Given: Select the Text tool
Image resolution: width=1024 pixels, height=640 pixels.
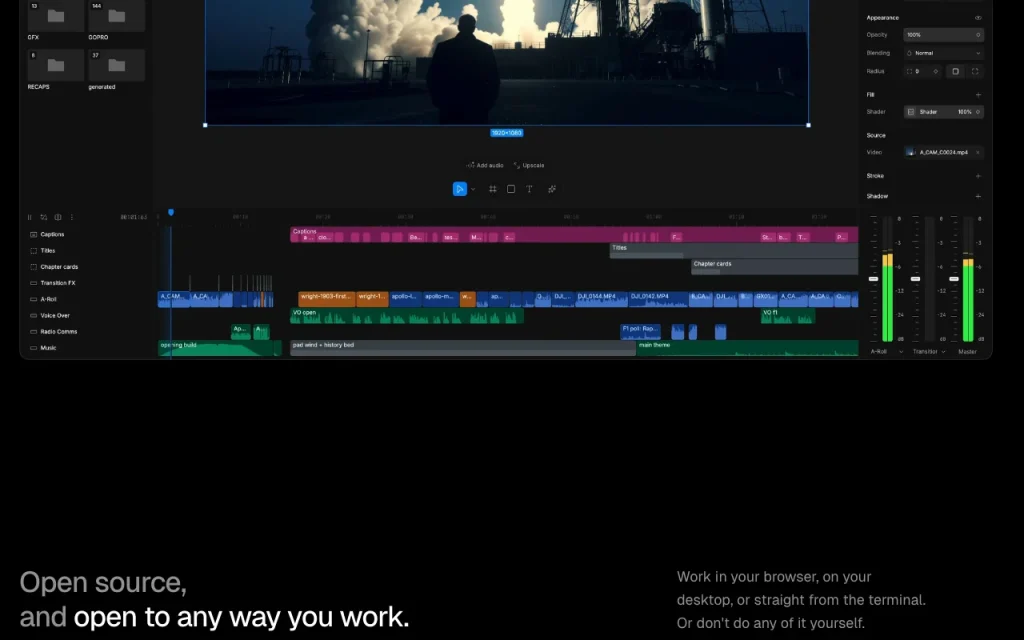Looking at the screenshot, I should pos(529,189).
